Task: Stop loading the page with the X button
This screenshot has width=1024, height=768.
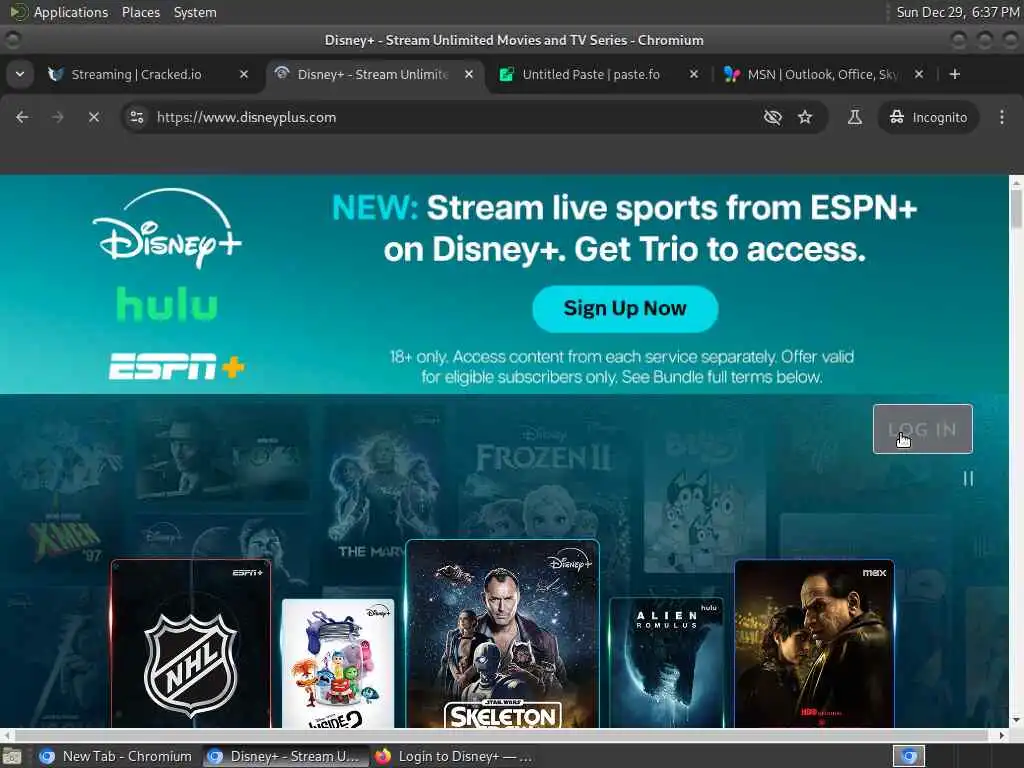Action: (93, 117)
